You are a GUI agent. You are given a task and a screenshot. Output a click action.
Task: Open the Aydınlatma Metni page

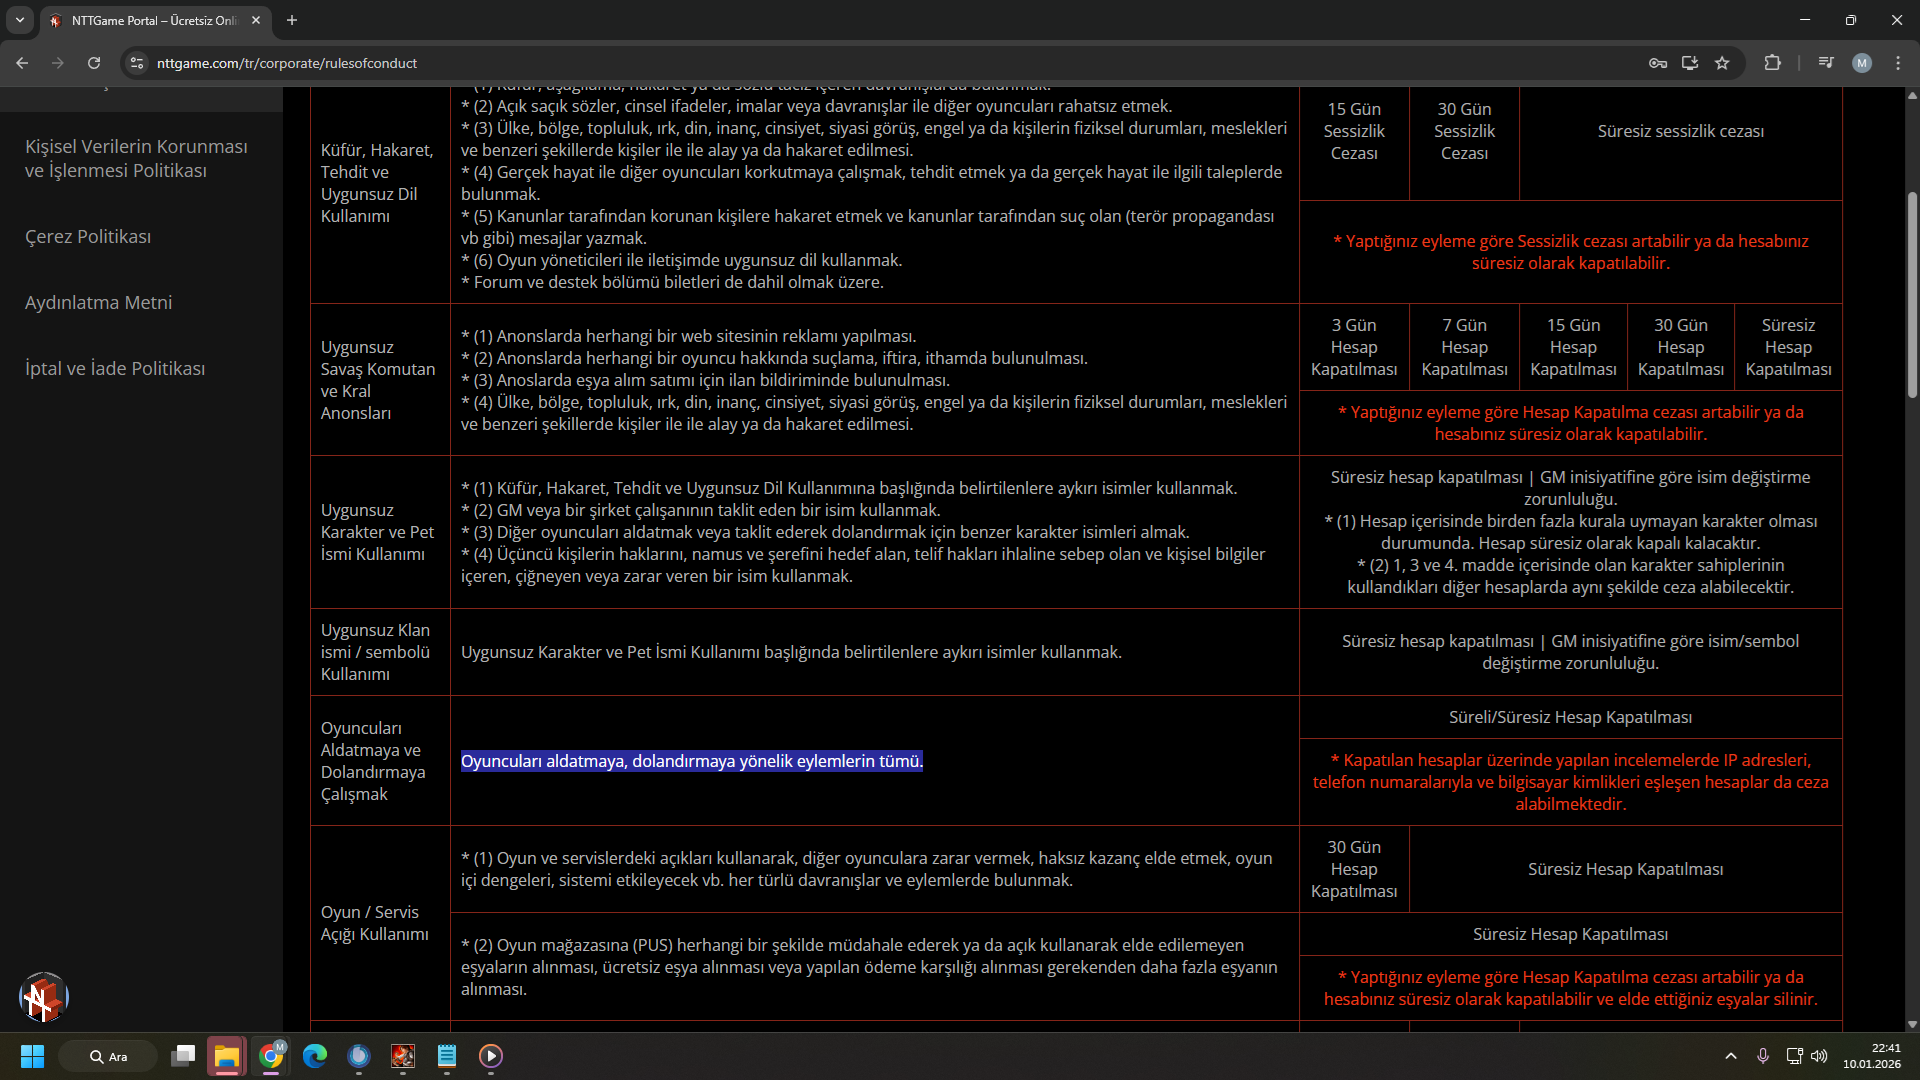click(x=99, y=303)
